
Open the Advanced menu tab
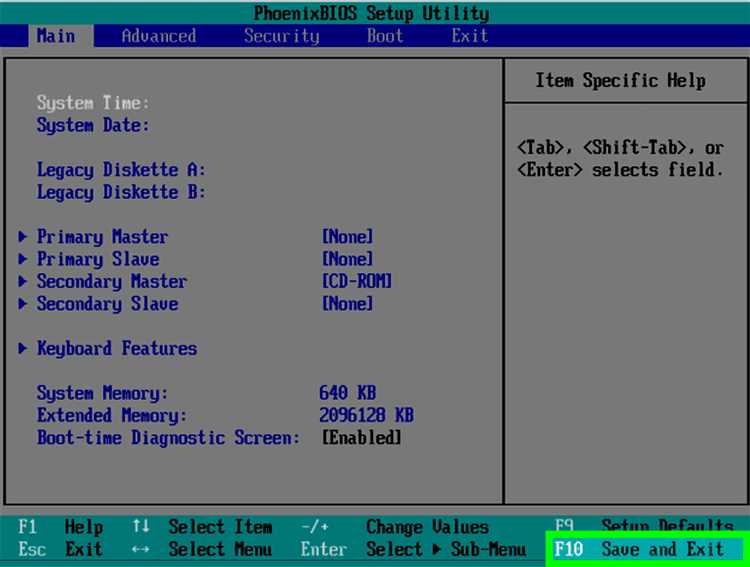pyautogui.click(x=159, y=36)
